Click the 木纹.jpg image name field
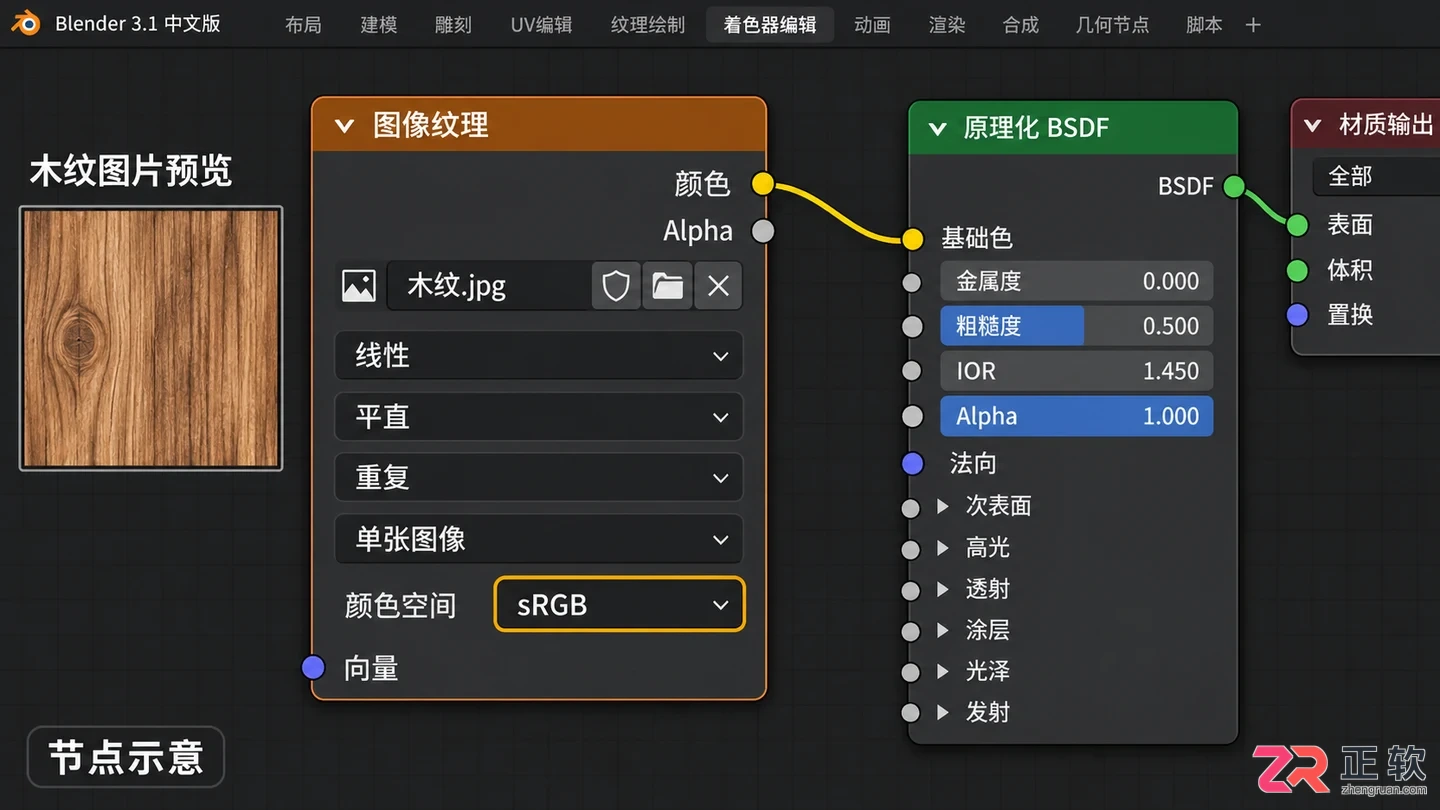Viewport: 1440px width, 810px height. pos(488,286)
